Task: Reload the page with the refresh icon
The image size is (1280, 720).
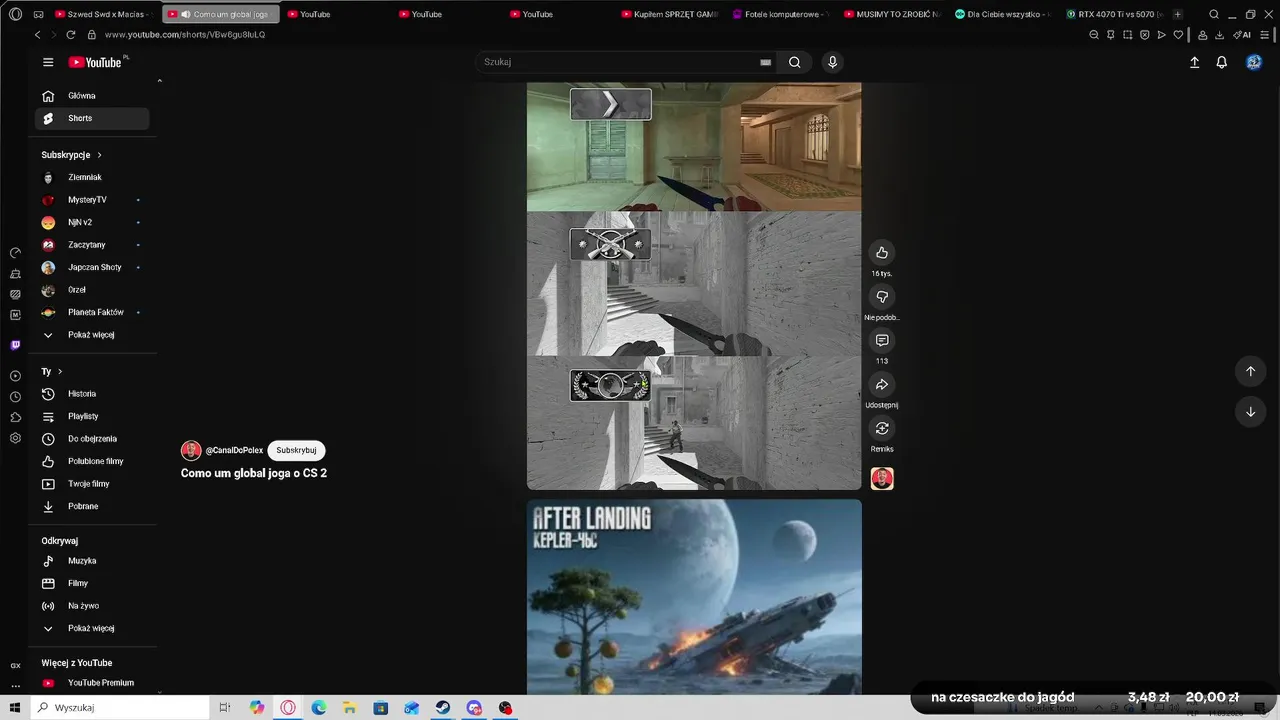Action: (70, 34)
